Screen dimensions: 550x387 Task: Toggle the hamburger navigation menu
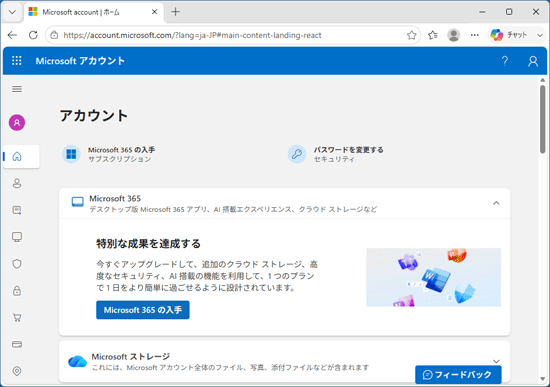[x=17, y=89]
